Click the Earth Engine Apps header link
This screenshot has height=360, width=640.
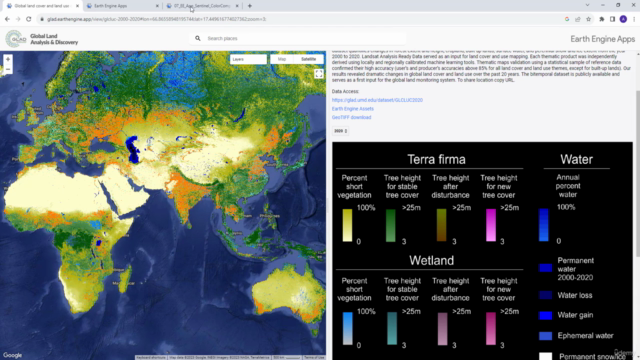(602, 39)
